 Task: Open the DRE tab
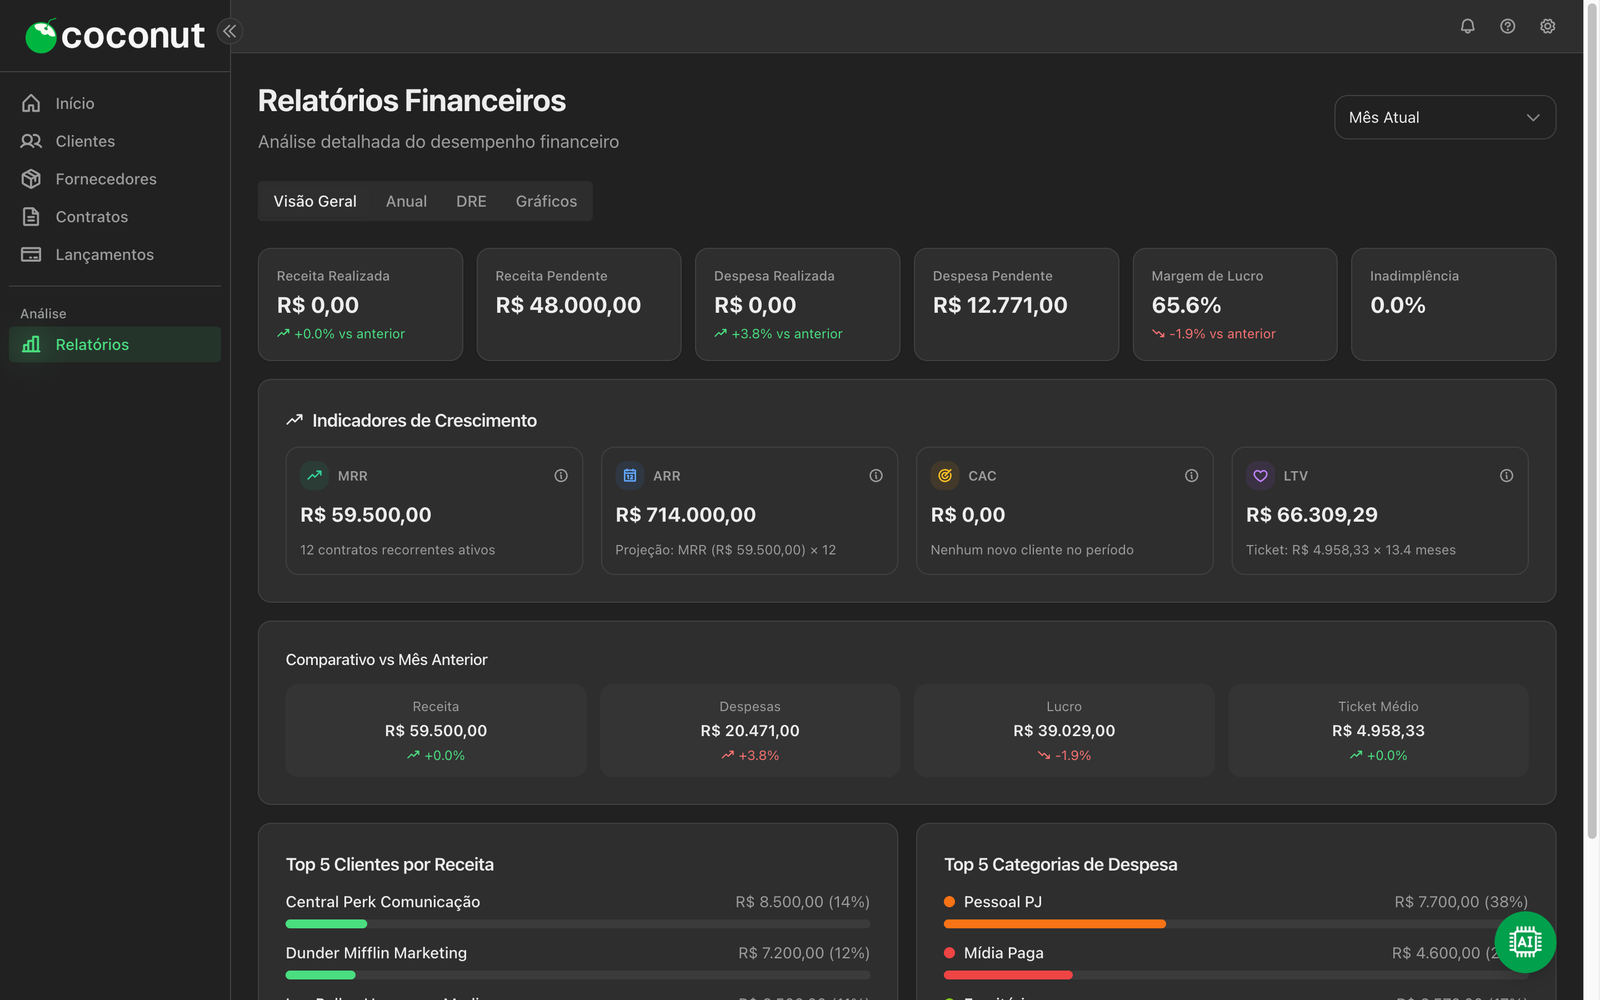(x=471, y=201)
